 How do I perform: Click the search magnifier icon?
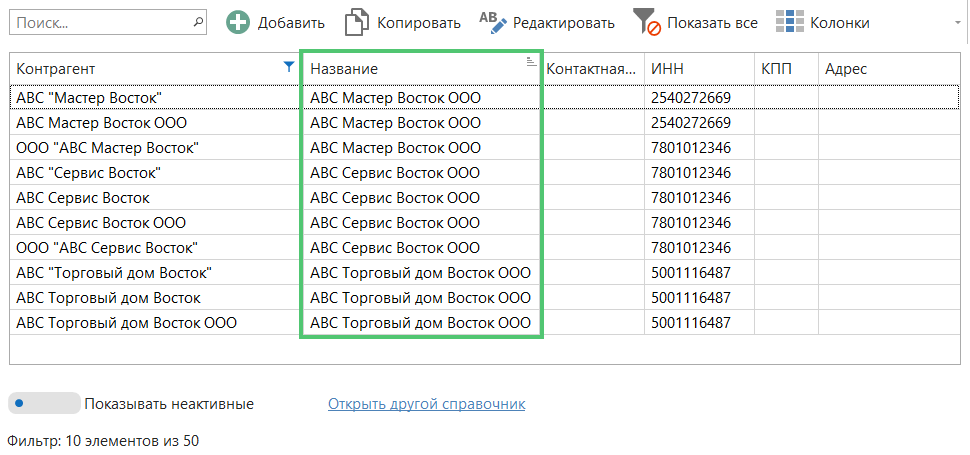pos(197,22)
